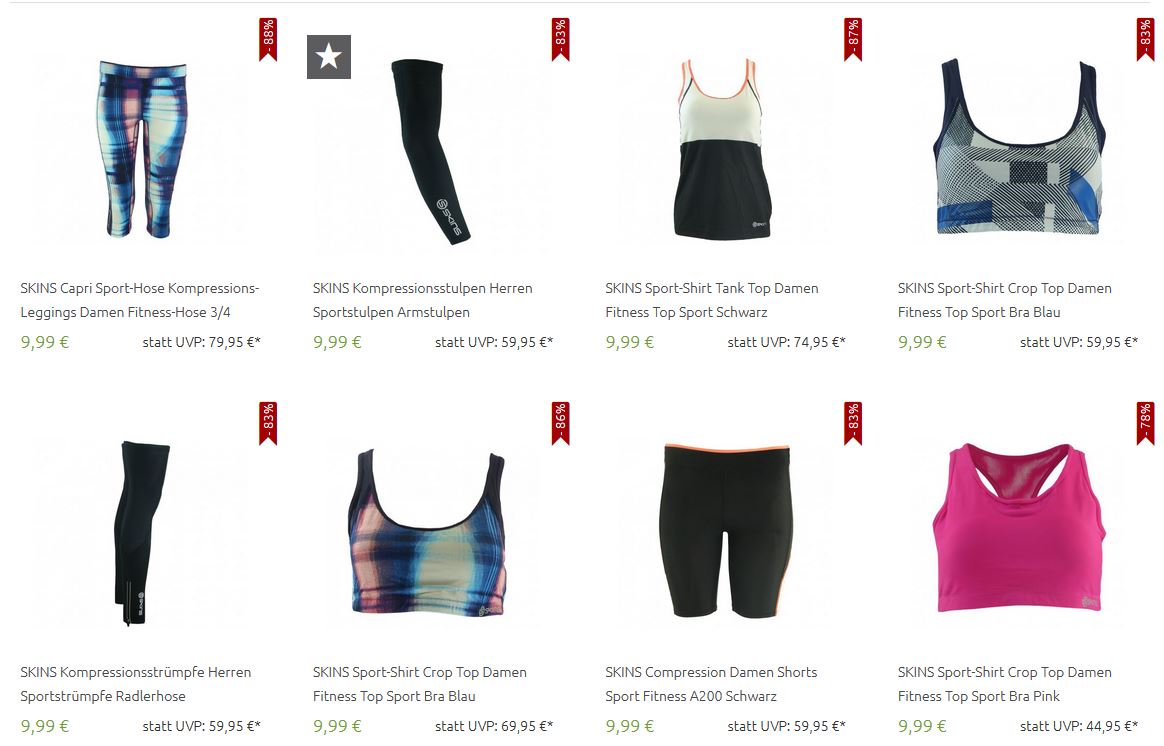Click the -78% ribbon on the pink sports bra
1164x746 pixels.
coord(1145,424)
